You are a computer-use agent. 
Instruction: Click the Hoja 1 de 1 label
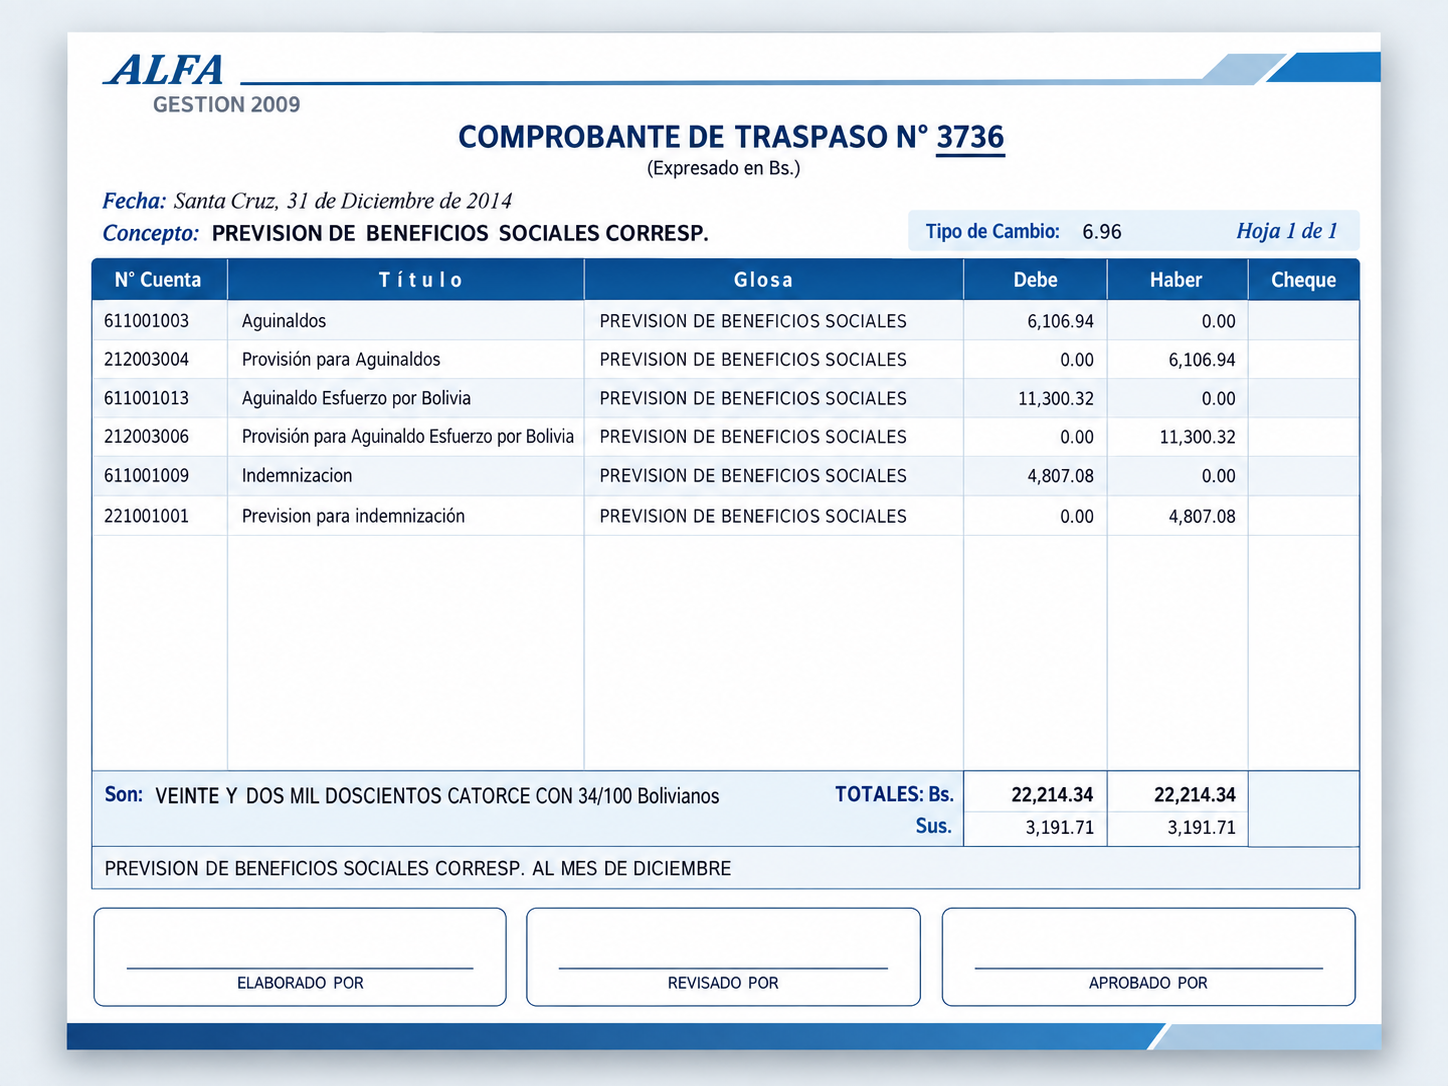tap(1287, 231)
